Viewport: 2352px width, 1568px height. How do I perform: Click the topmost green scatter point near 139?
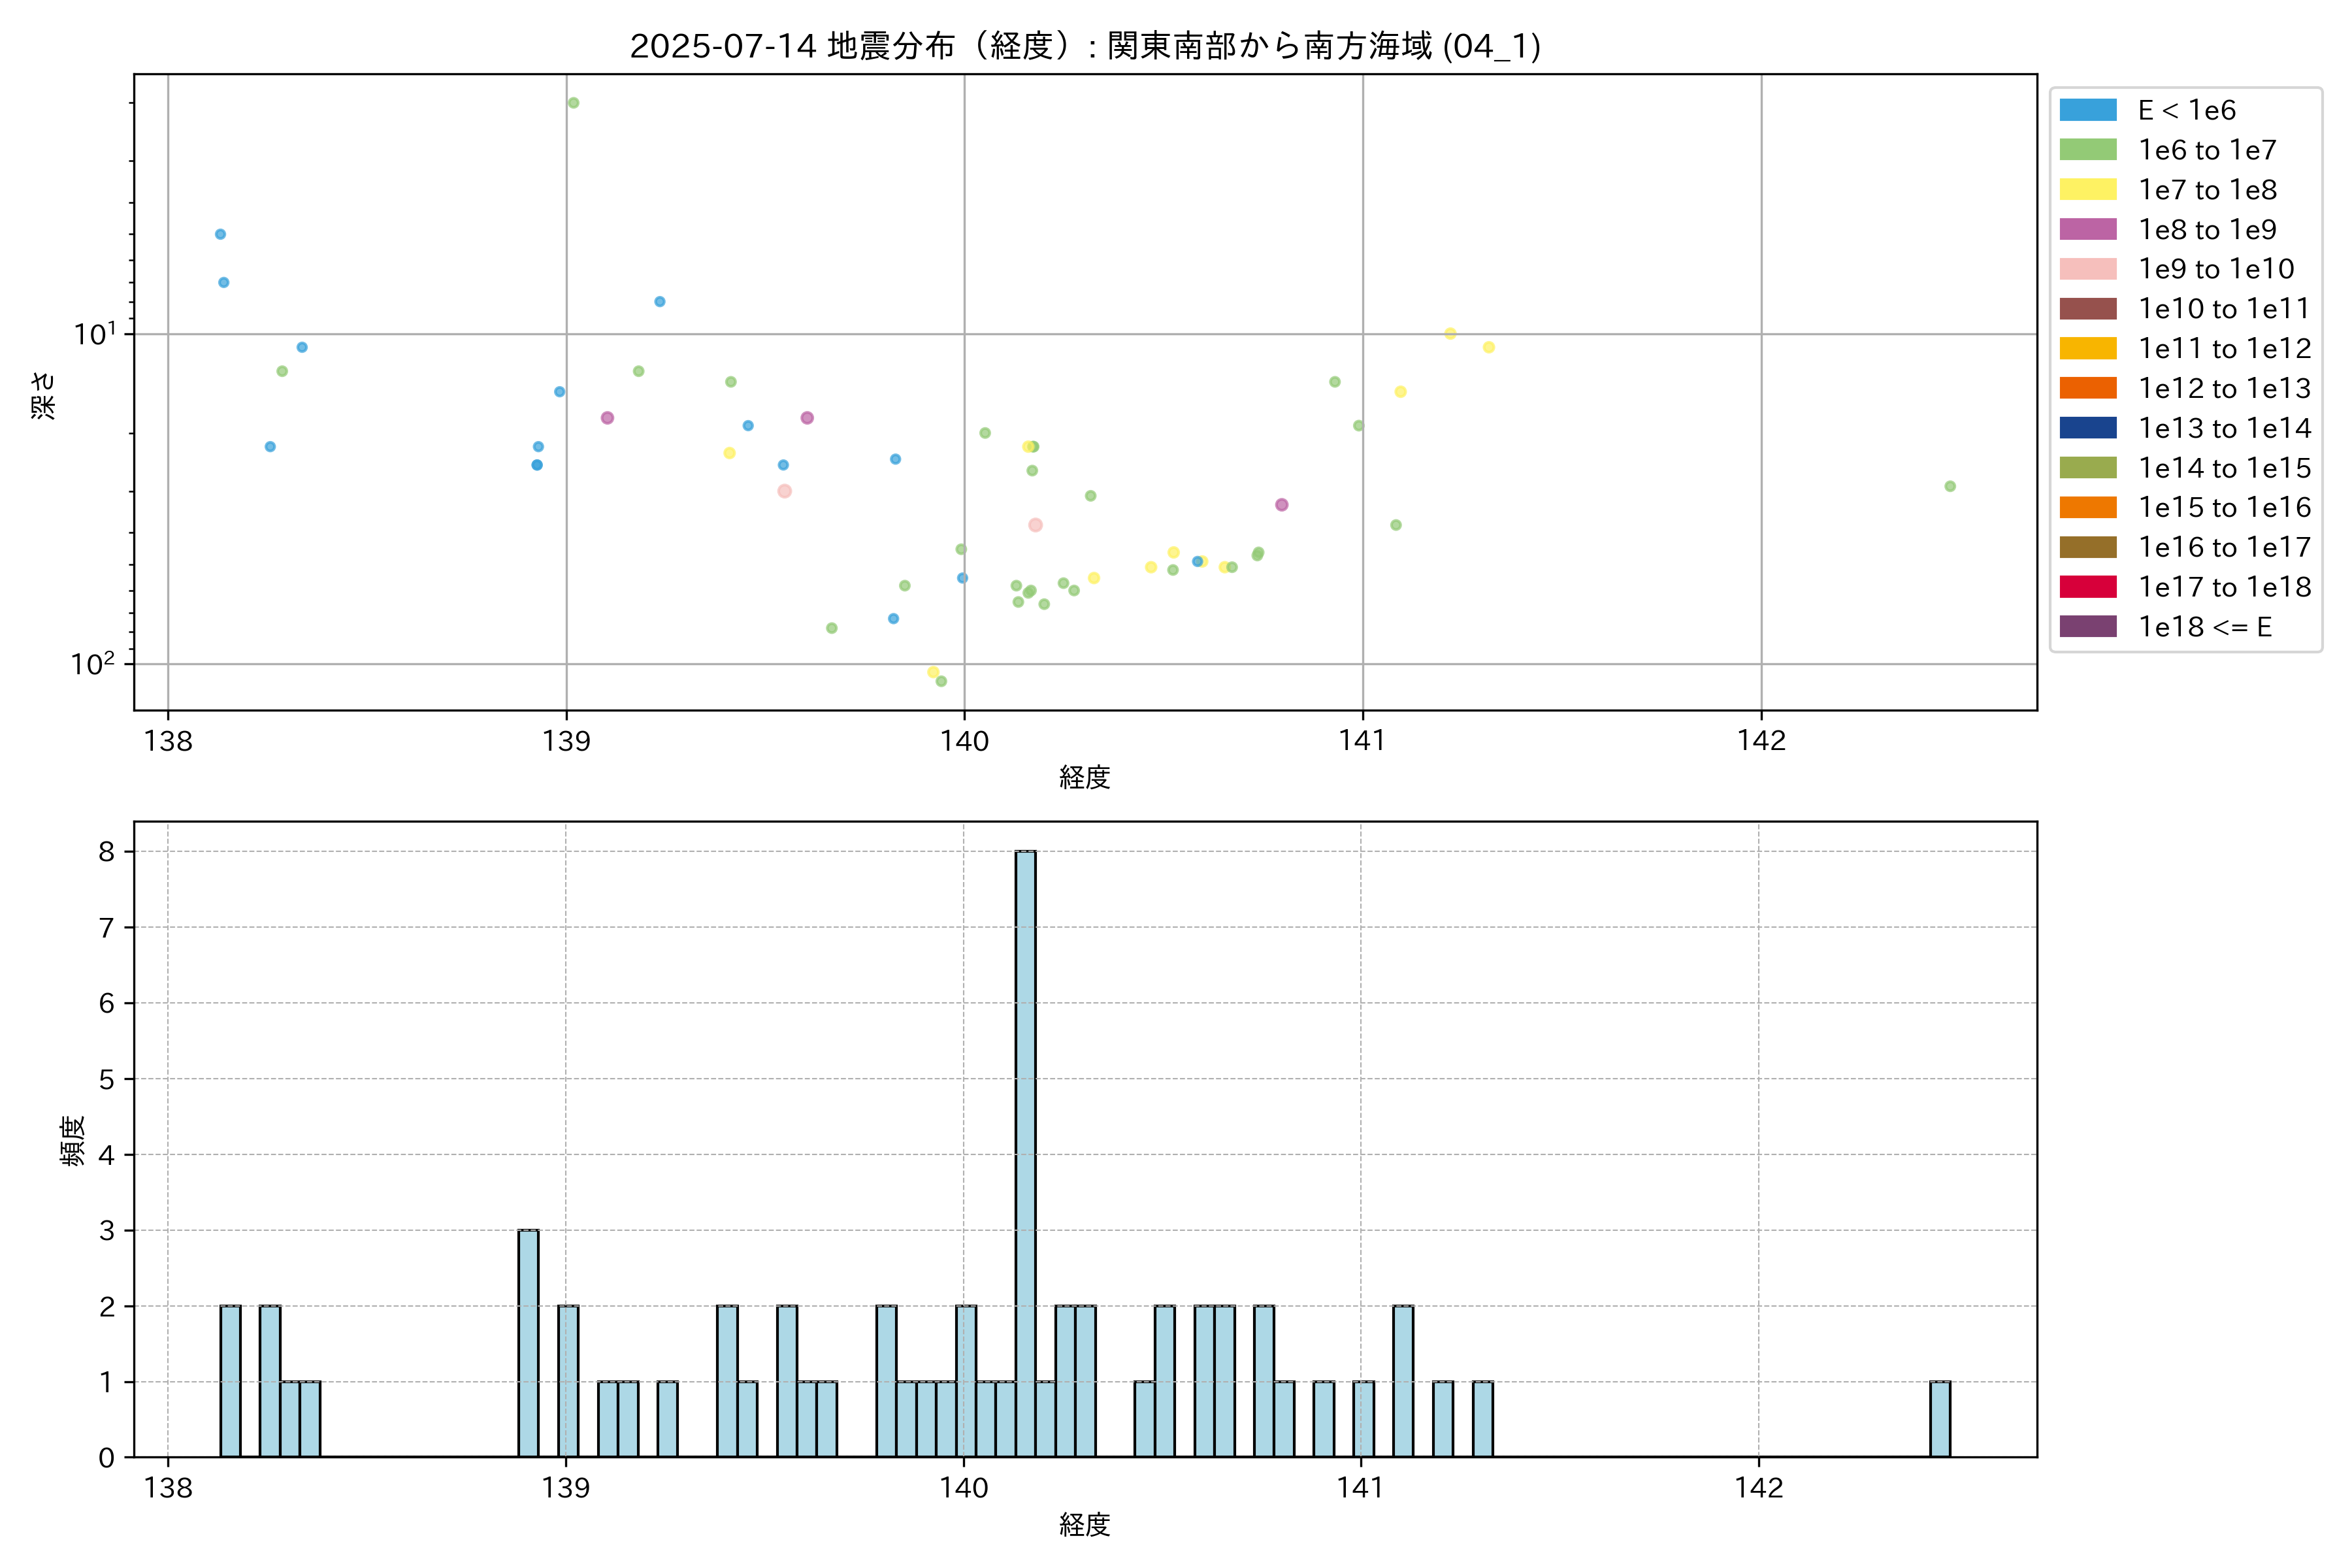tap(573, 103)
